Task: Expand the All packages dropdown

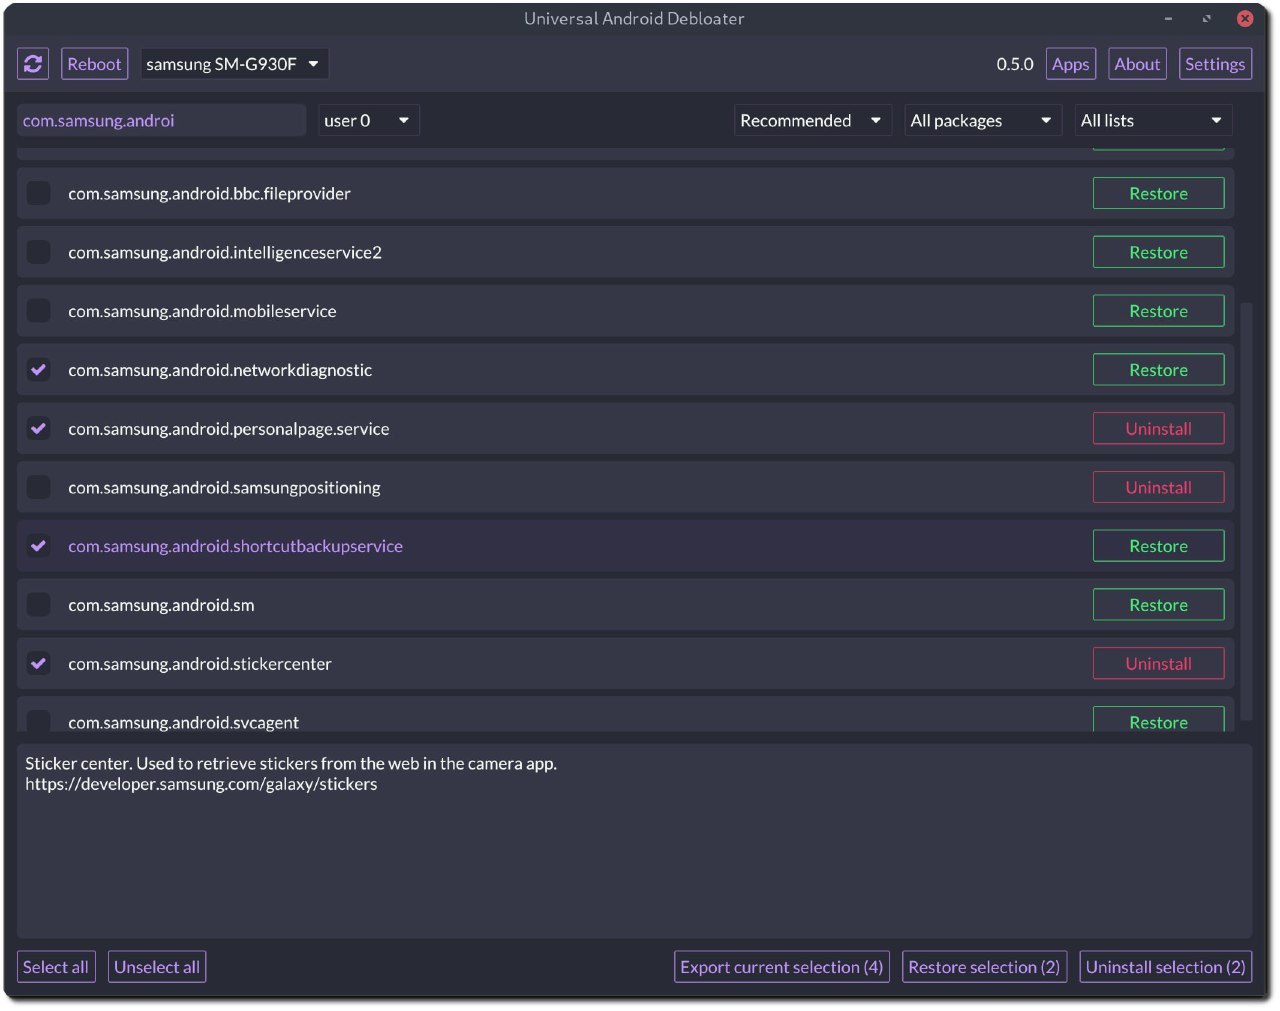Action: click(x=982, y=121)
